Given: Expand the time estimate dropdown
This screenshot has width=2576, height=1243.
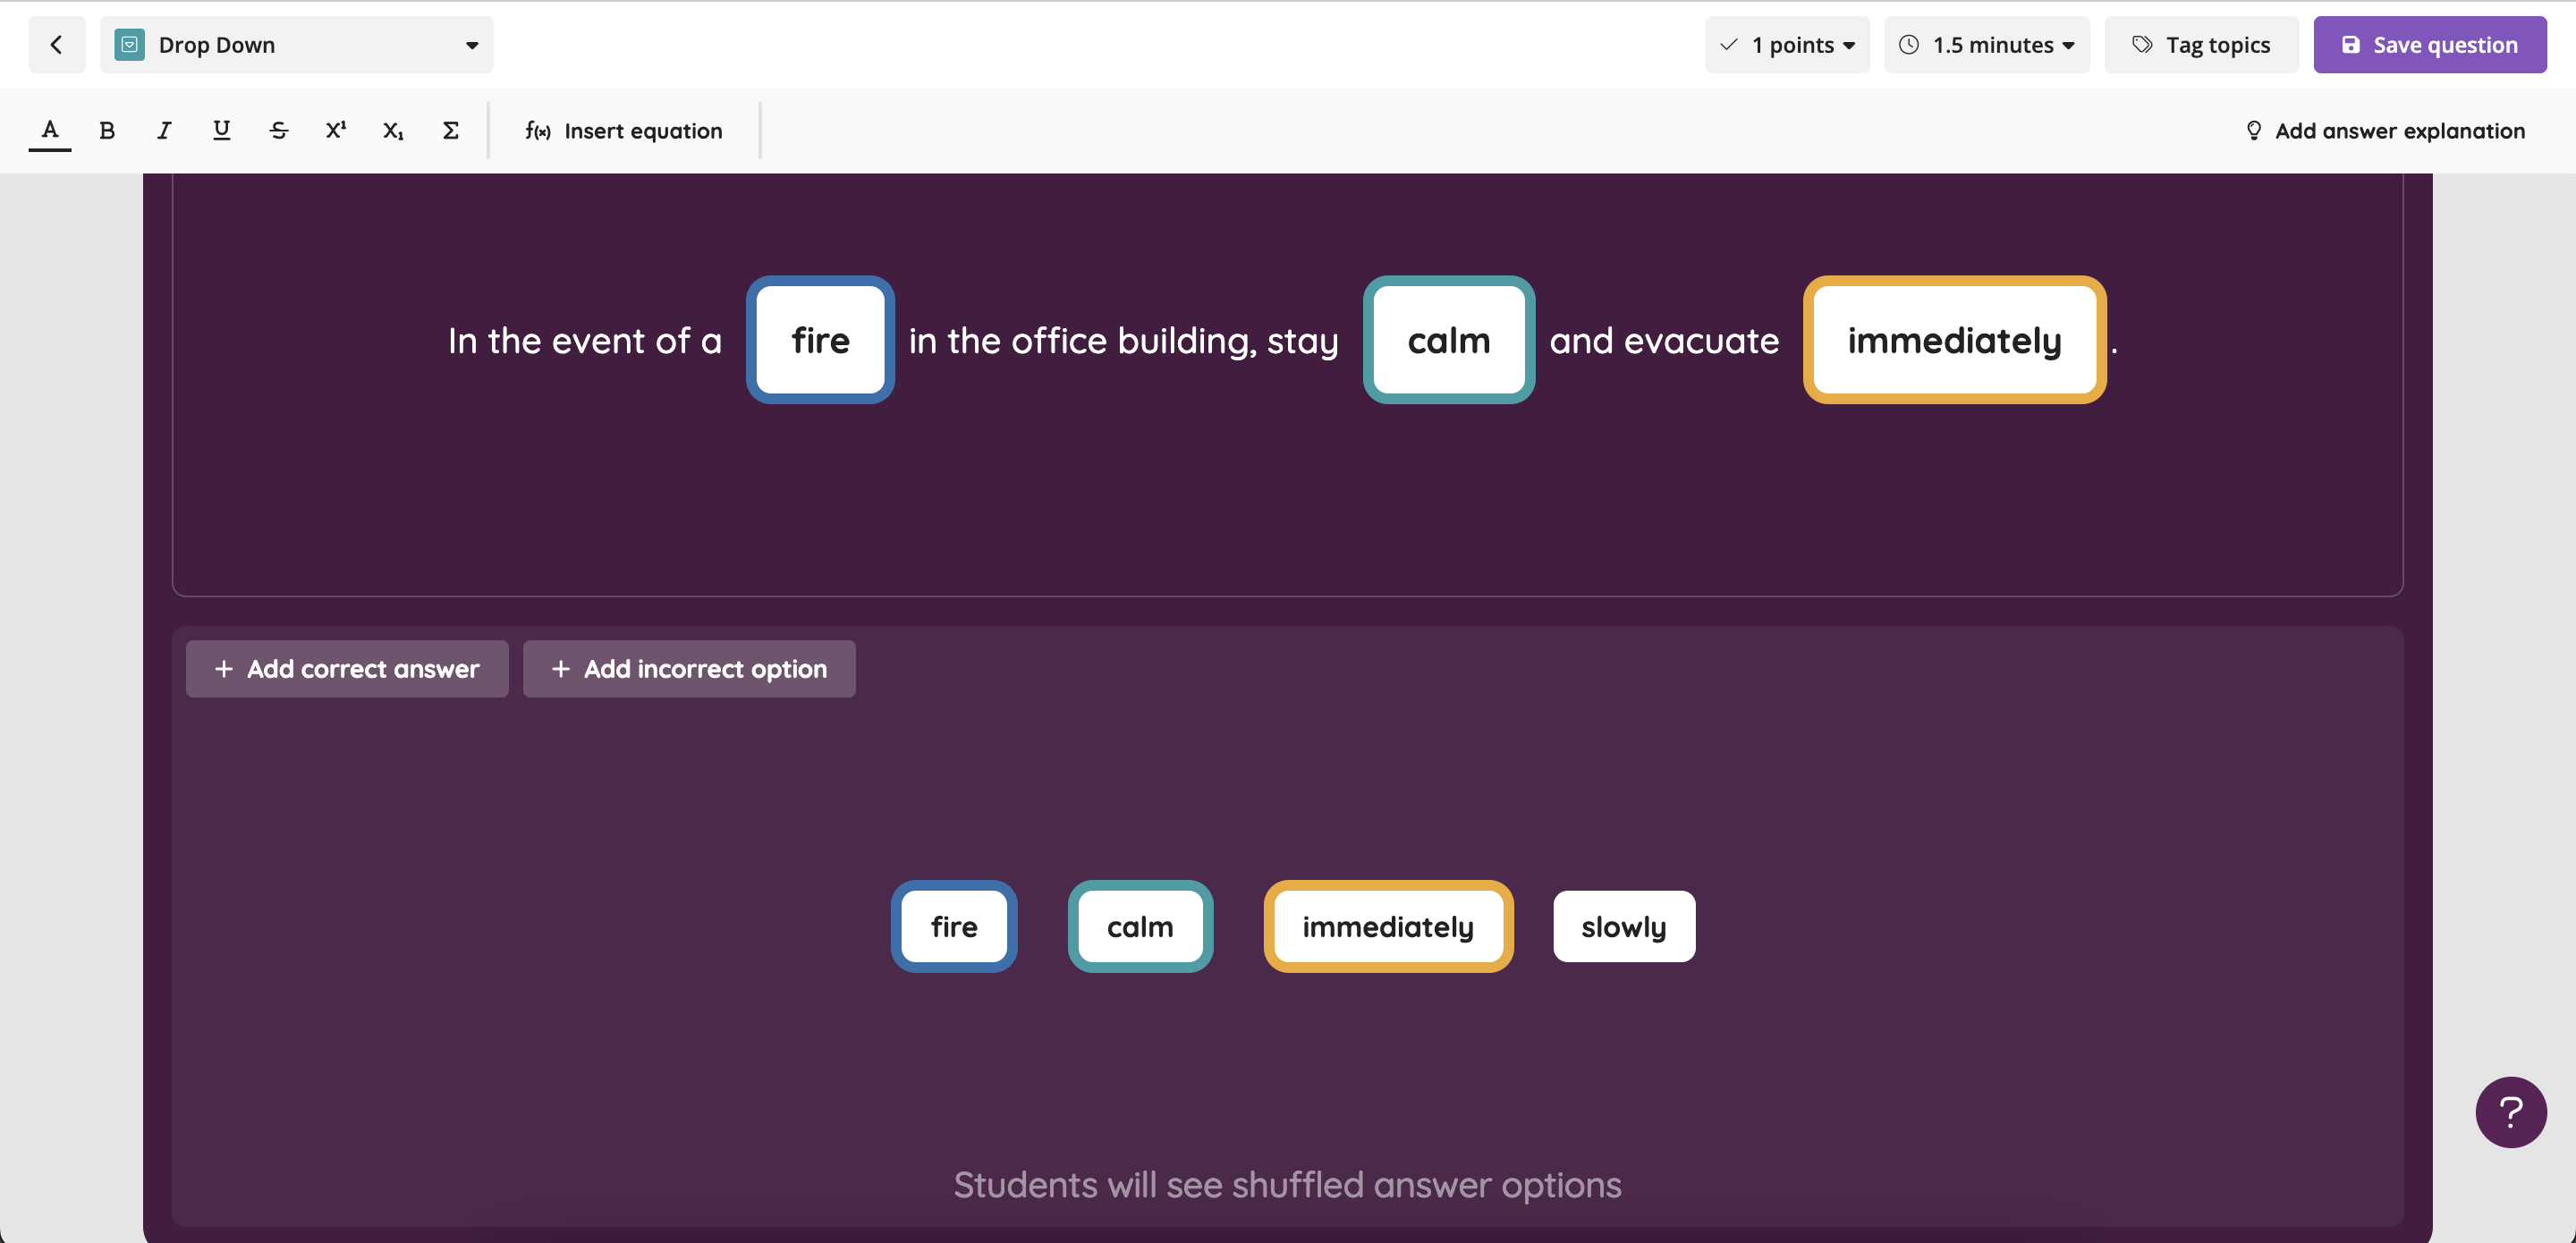Looking at the screenshot, I should [1987, 45].
